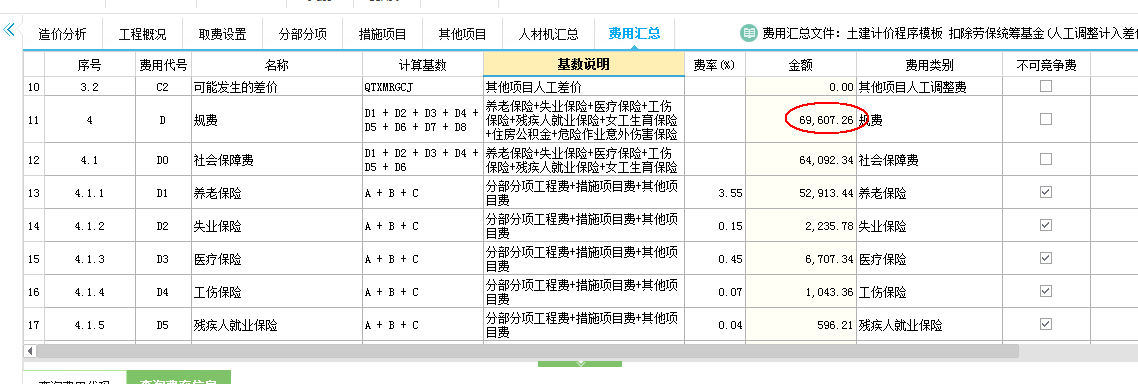Image resolution: width=1138 pixels, height=384 pixels.
Task: Select the 残疾人就业保险 name cell
Action: click(x=277, y=324)
